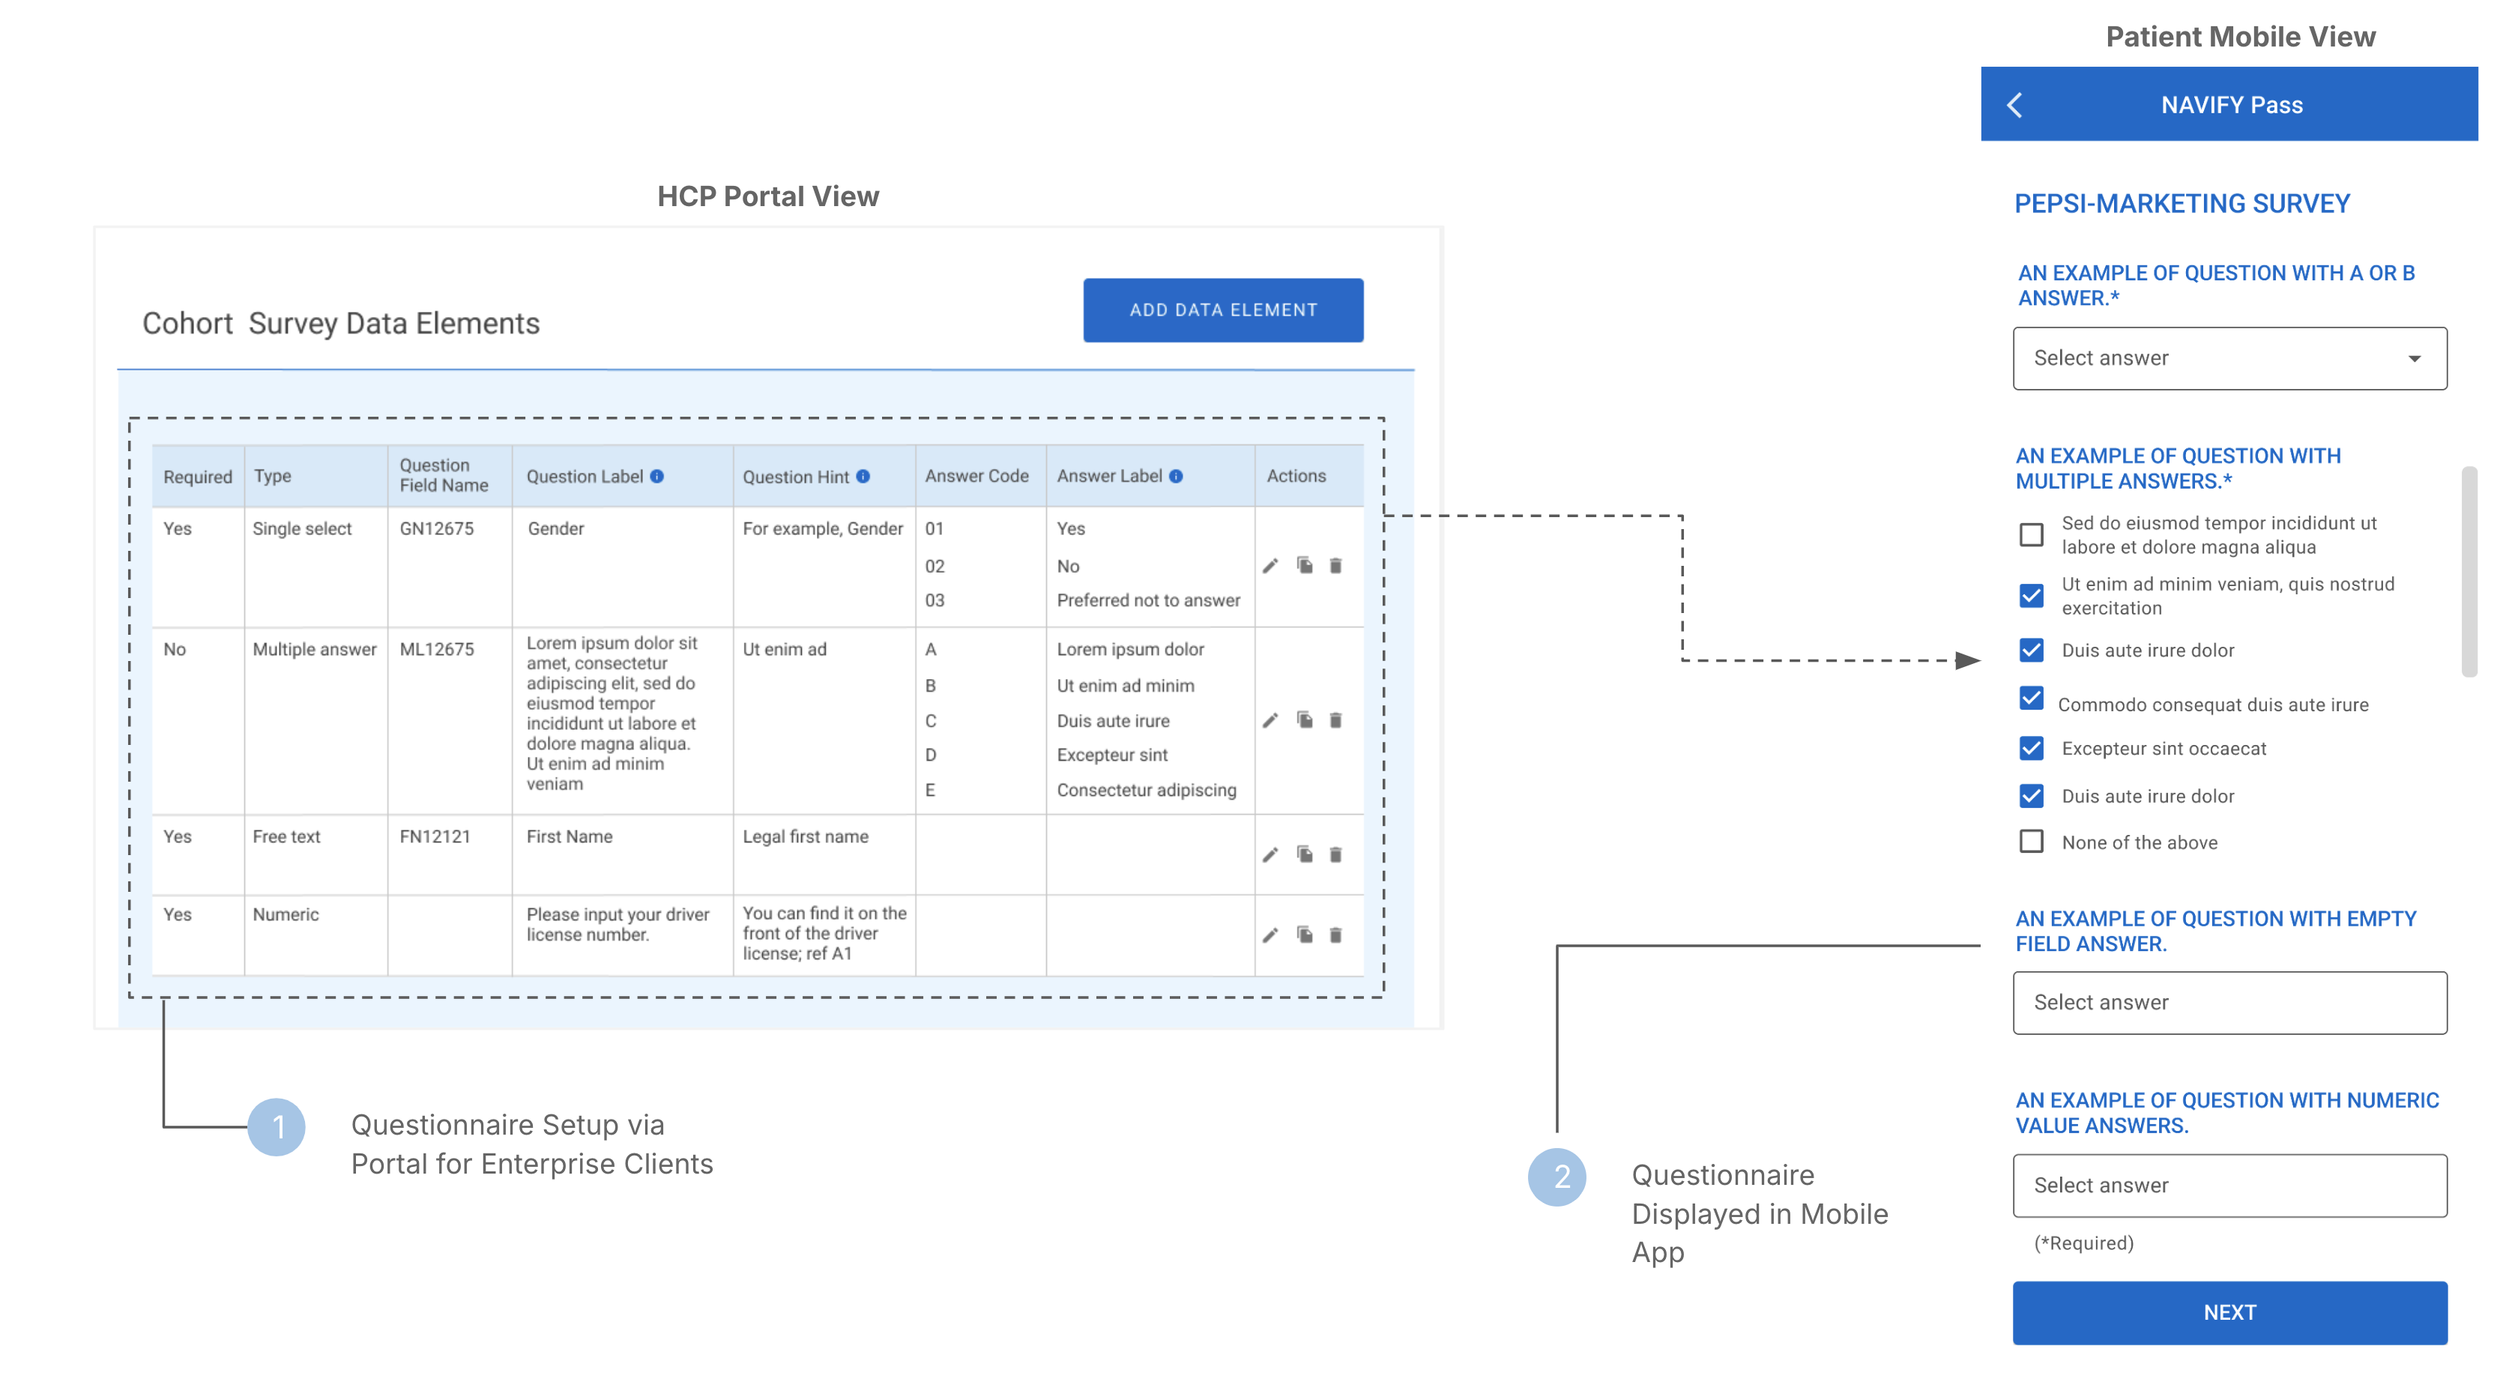Click the mobile view vertical scrollbar
Viewport: 2500px width, 1376px height.
click(x=2469, y=572)
